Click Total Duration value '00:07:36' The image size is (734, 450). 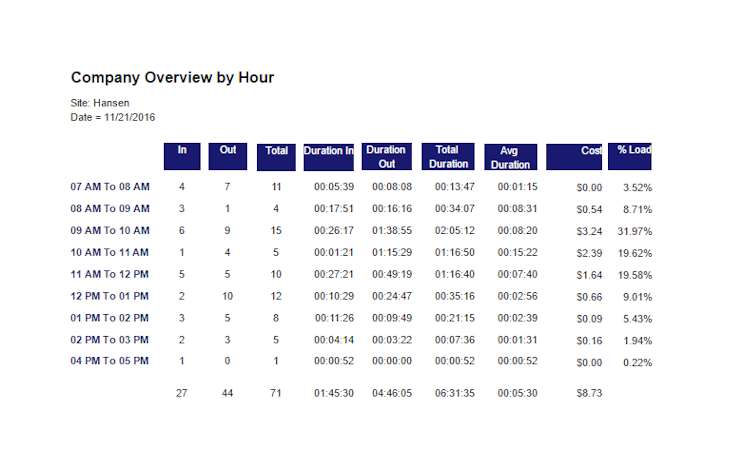pos(455,340)
